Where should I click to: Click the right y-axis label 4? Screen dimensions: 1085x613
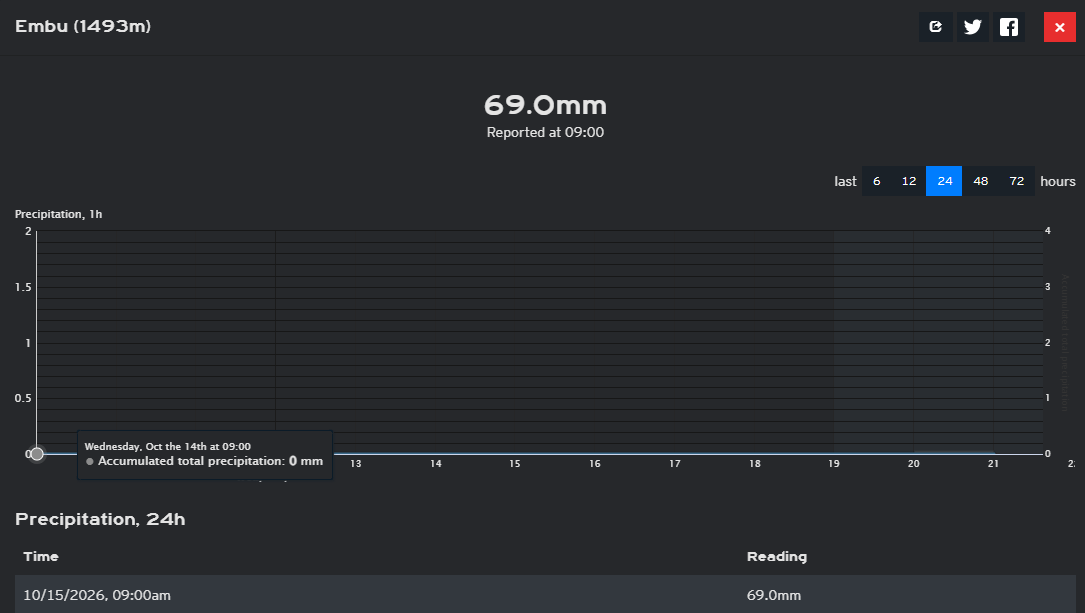pos(1048,231)
